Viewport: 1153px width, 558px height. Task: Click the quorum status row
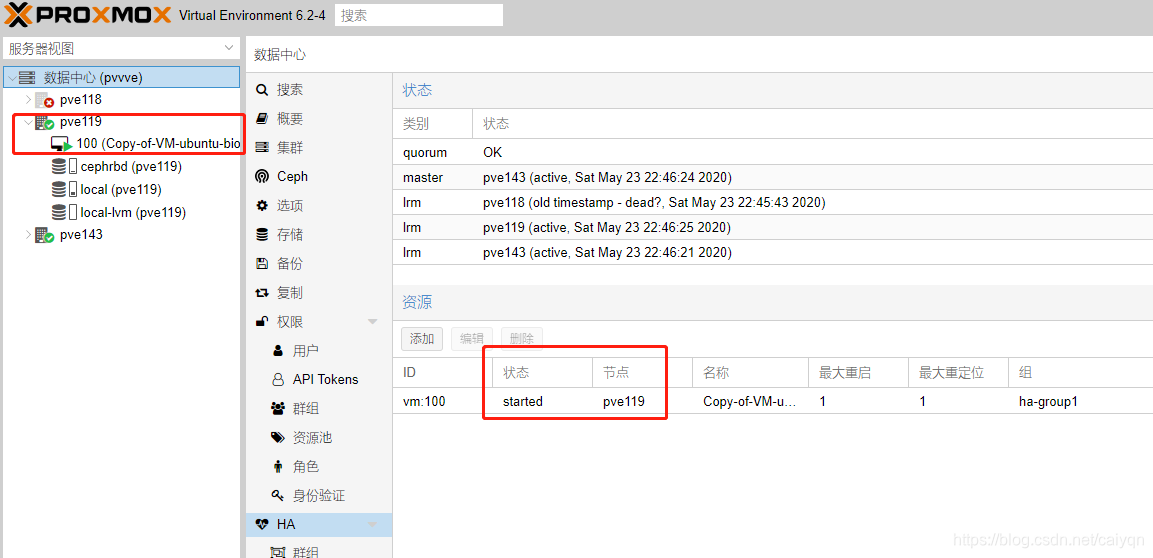coord(773,152)
